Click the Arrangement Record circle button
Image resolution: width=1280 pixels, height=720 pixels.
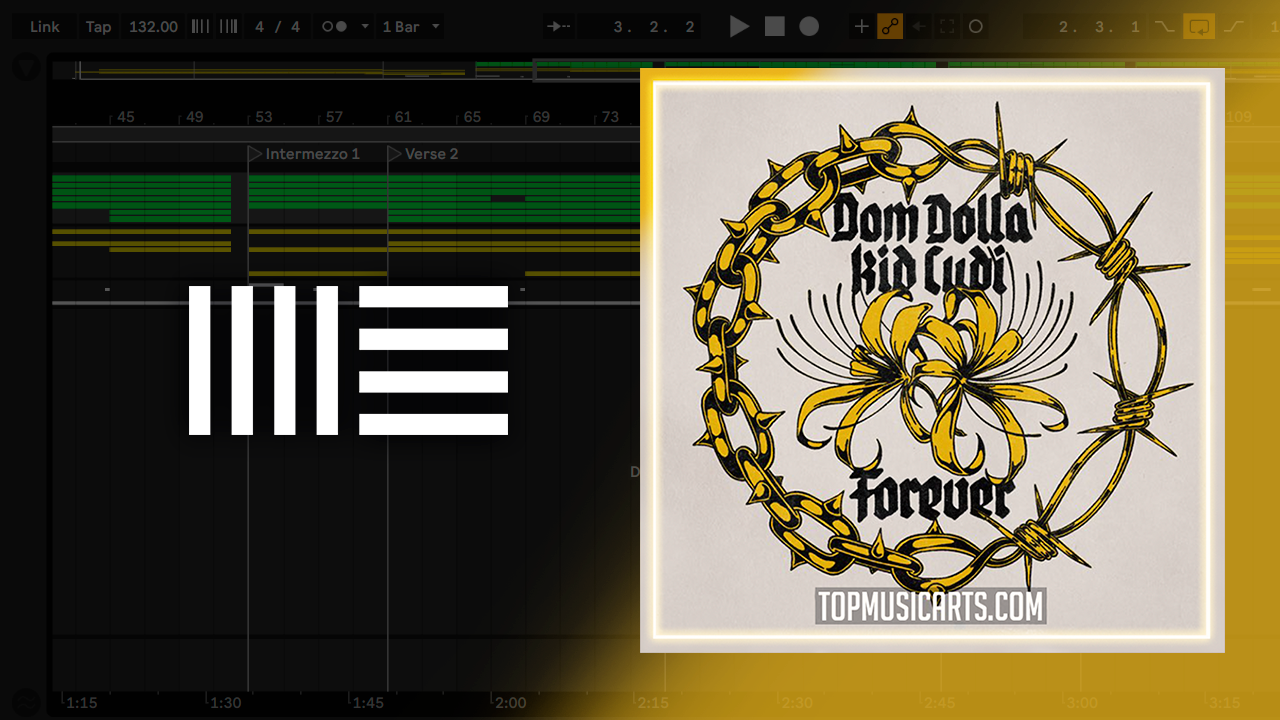[809, 27]
